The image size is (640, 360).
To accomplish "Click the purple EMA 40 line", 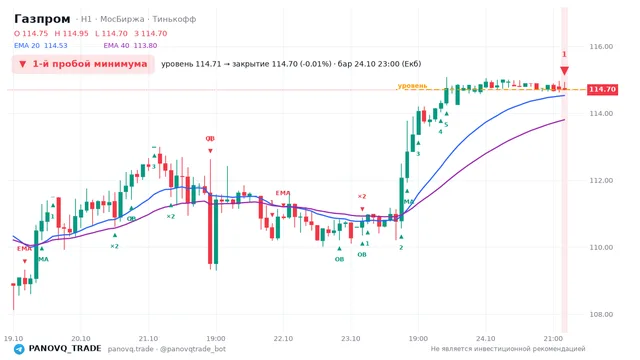I will click(510, 141).
